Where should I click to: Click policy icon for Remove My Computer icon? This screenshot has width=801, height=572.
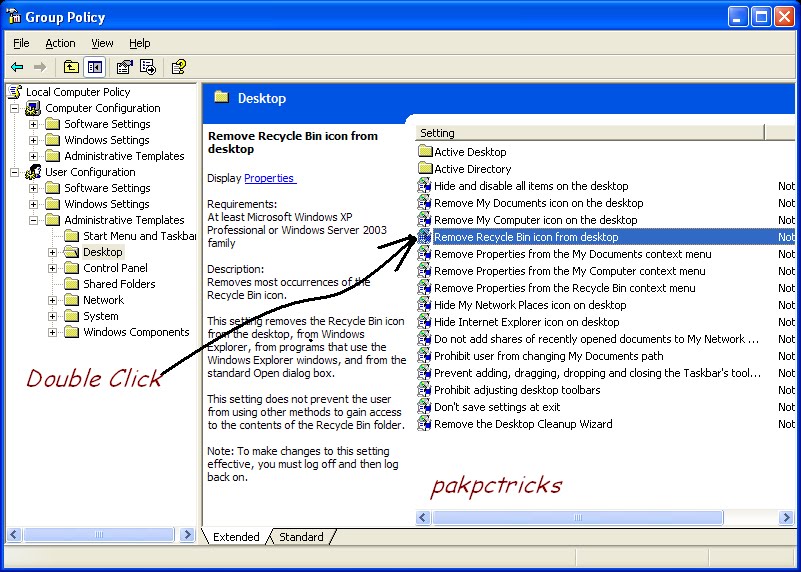(x=425, y=220)
